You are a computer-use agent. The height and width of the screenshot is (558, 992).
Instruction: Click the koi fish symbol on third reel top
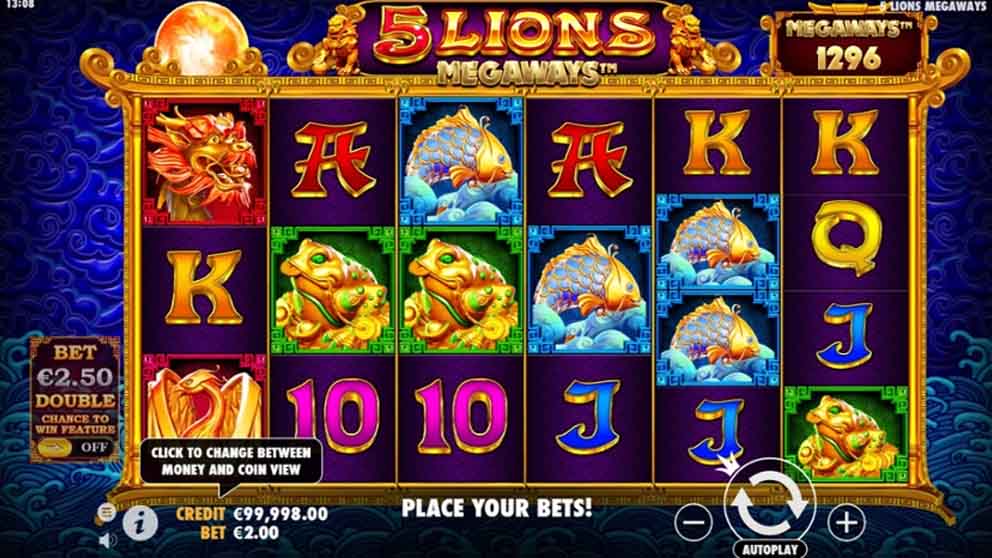pyautogui.click(x=461, y=161)
